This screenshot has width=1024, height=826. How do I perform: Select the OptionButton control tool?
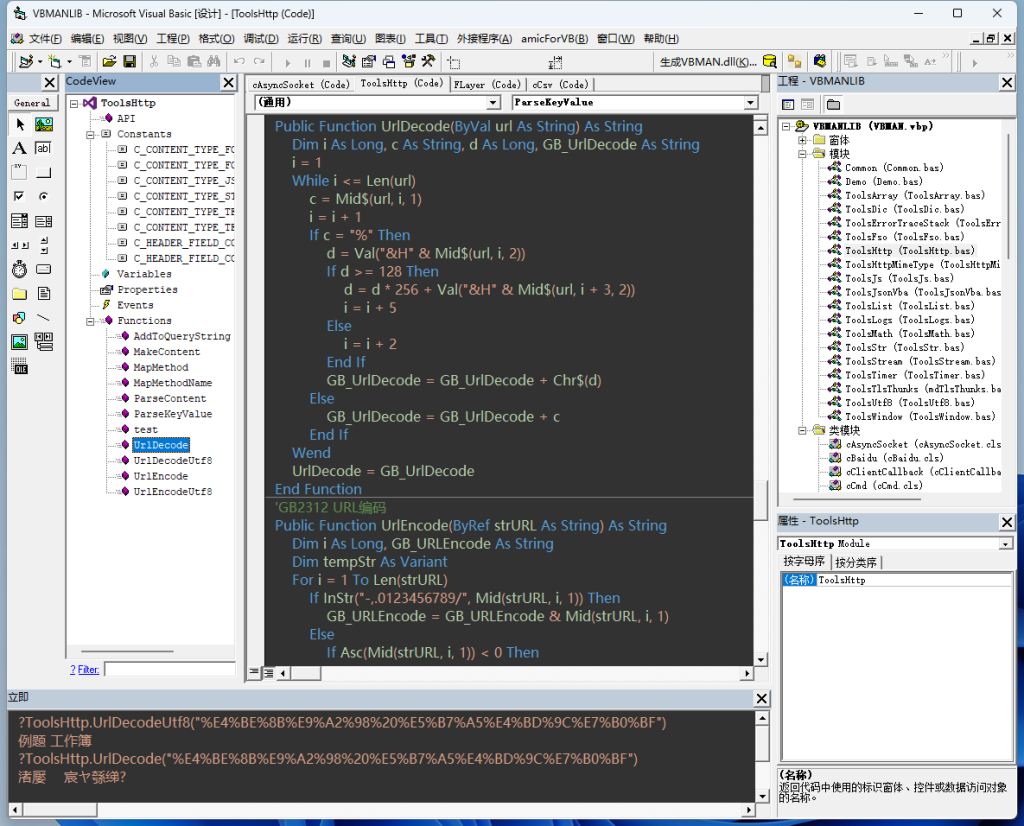[44, 197]
